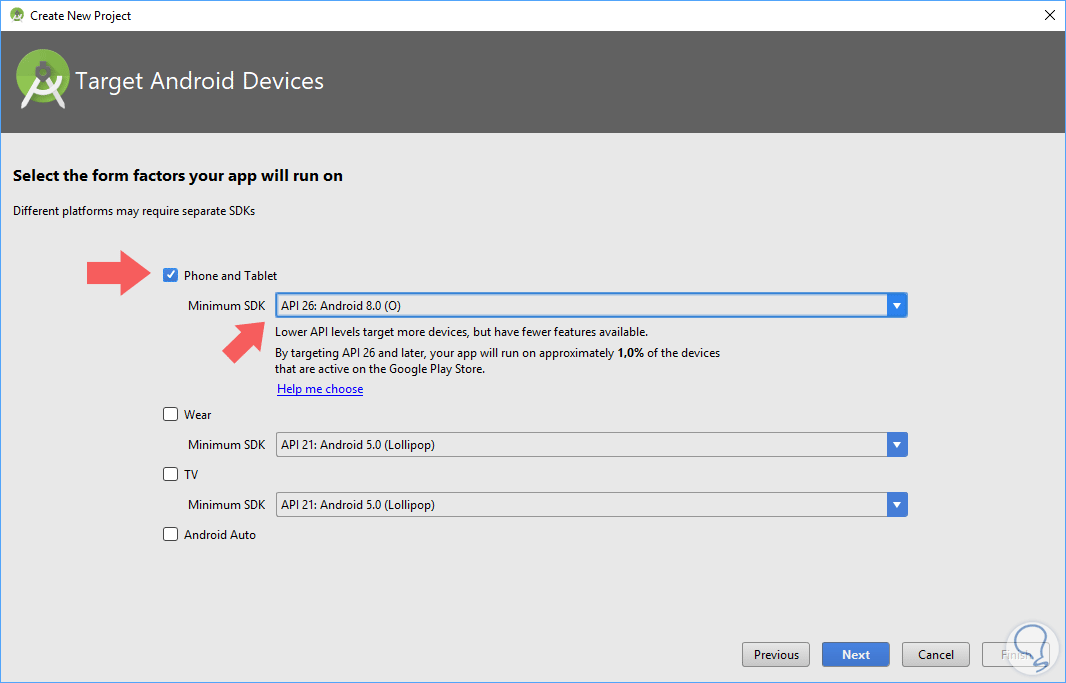Enable the TV form factor checkbox
1066x683 pixels.
(x=171, y=474)
